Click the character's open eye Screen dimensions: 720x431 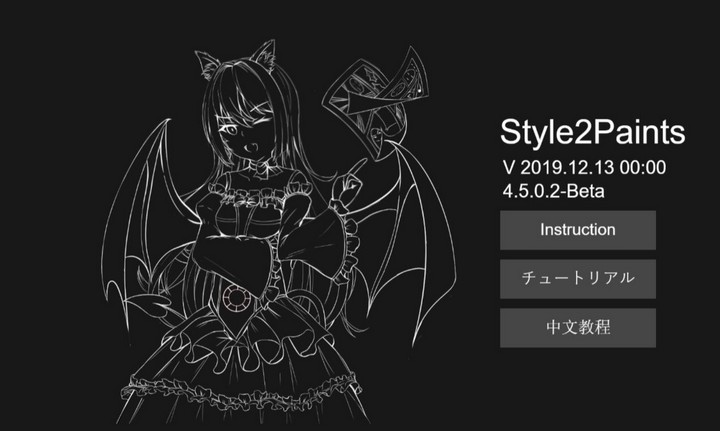(231, 130)
